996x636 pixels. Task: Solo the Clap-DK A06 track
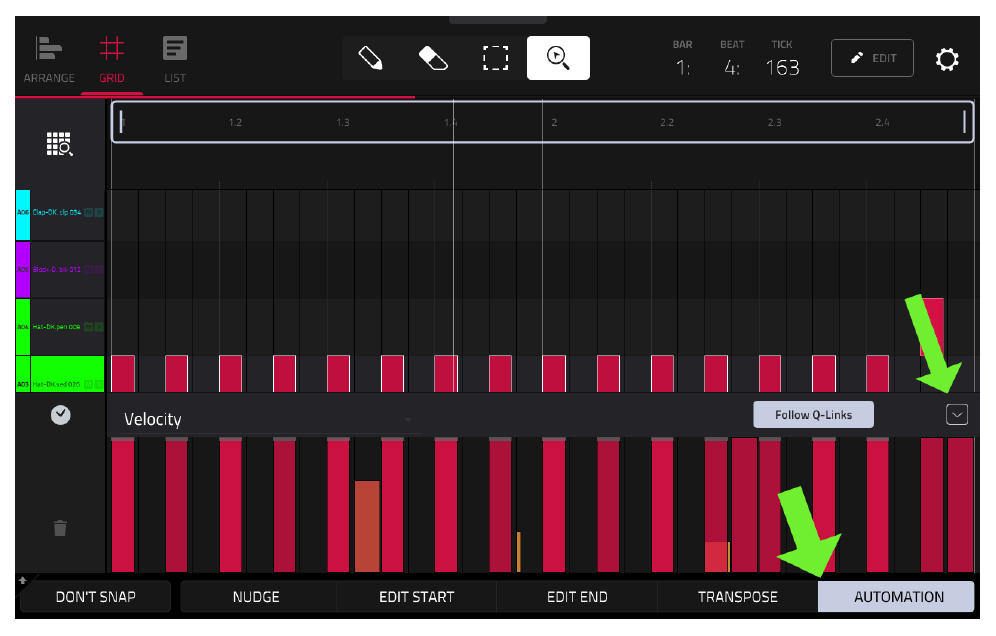98,212
